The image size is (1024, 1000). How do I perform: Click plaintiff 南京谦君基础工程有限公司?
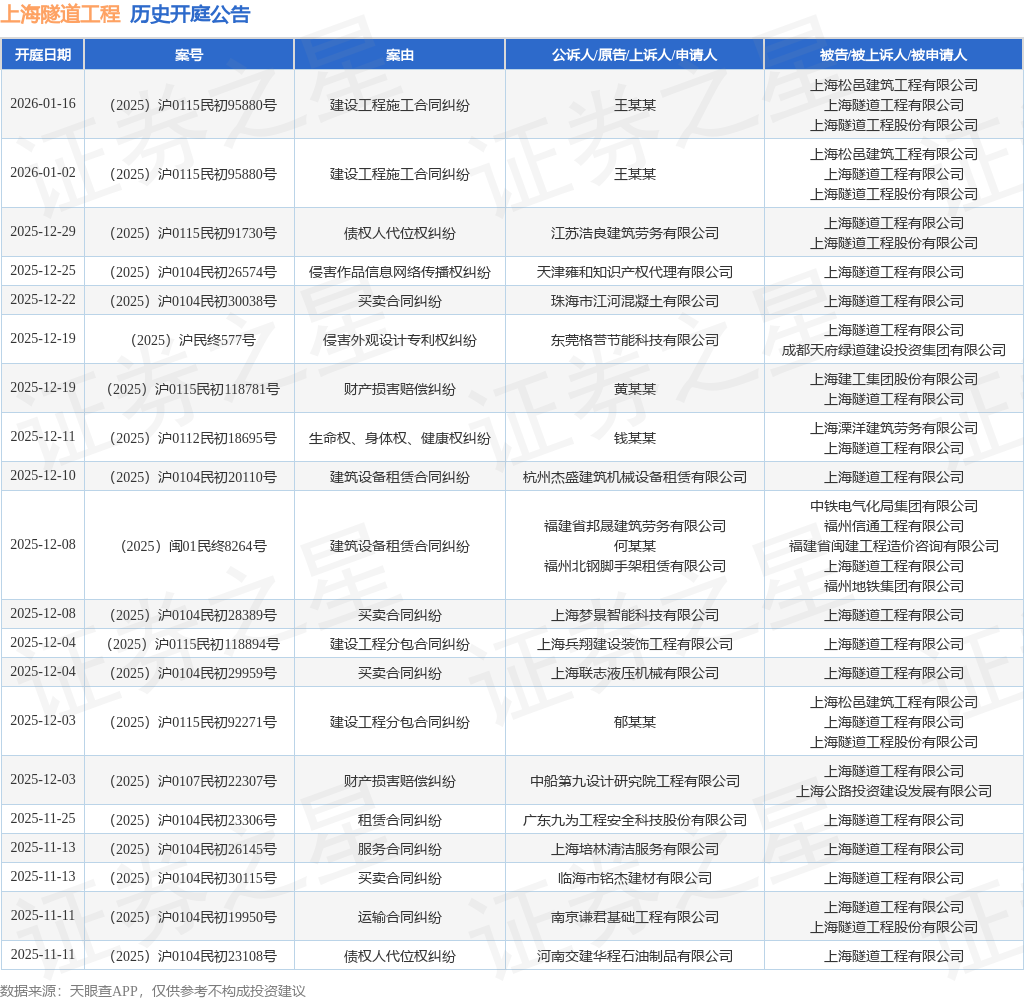[635, 917]
